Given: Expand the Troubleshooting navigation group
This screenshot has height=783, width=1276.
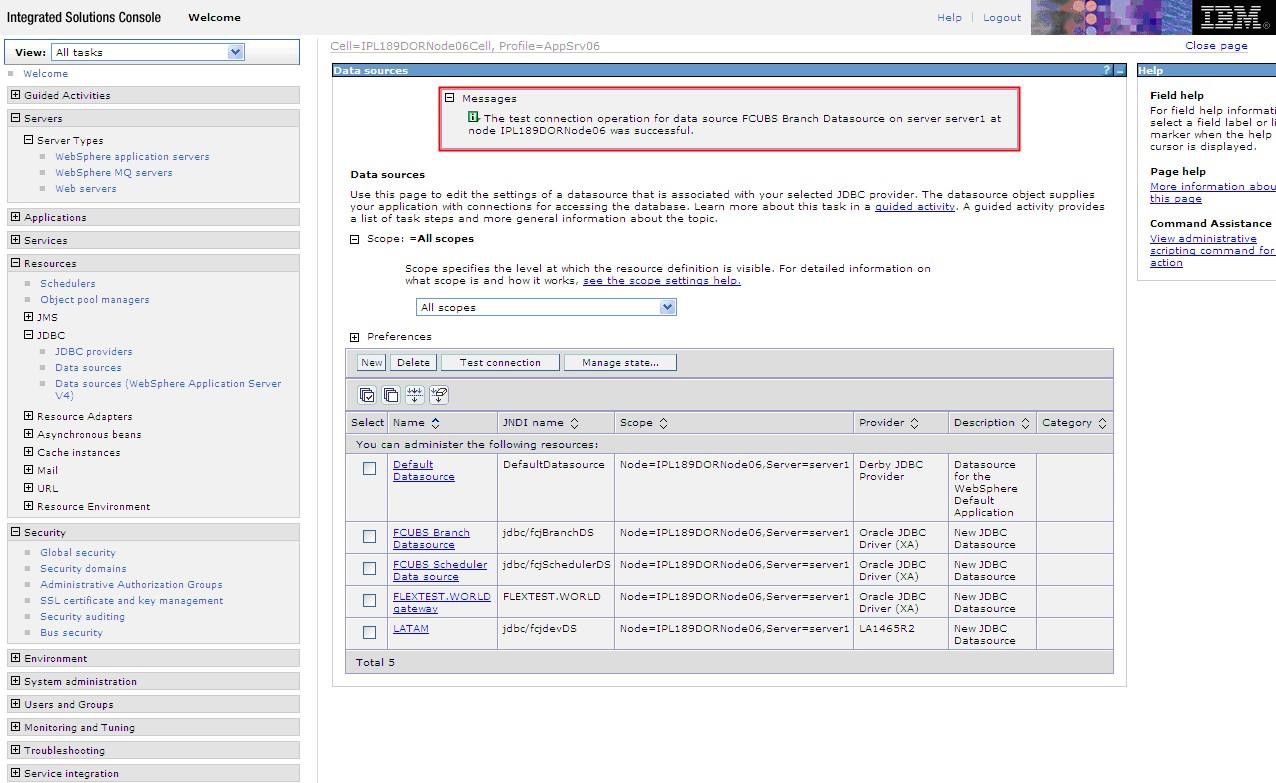Looking at the screenshot, I should click(15, 750).
